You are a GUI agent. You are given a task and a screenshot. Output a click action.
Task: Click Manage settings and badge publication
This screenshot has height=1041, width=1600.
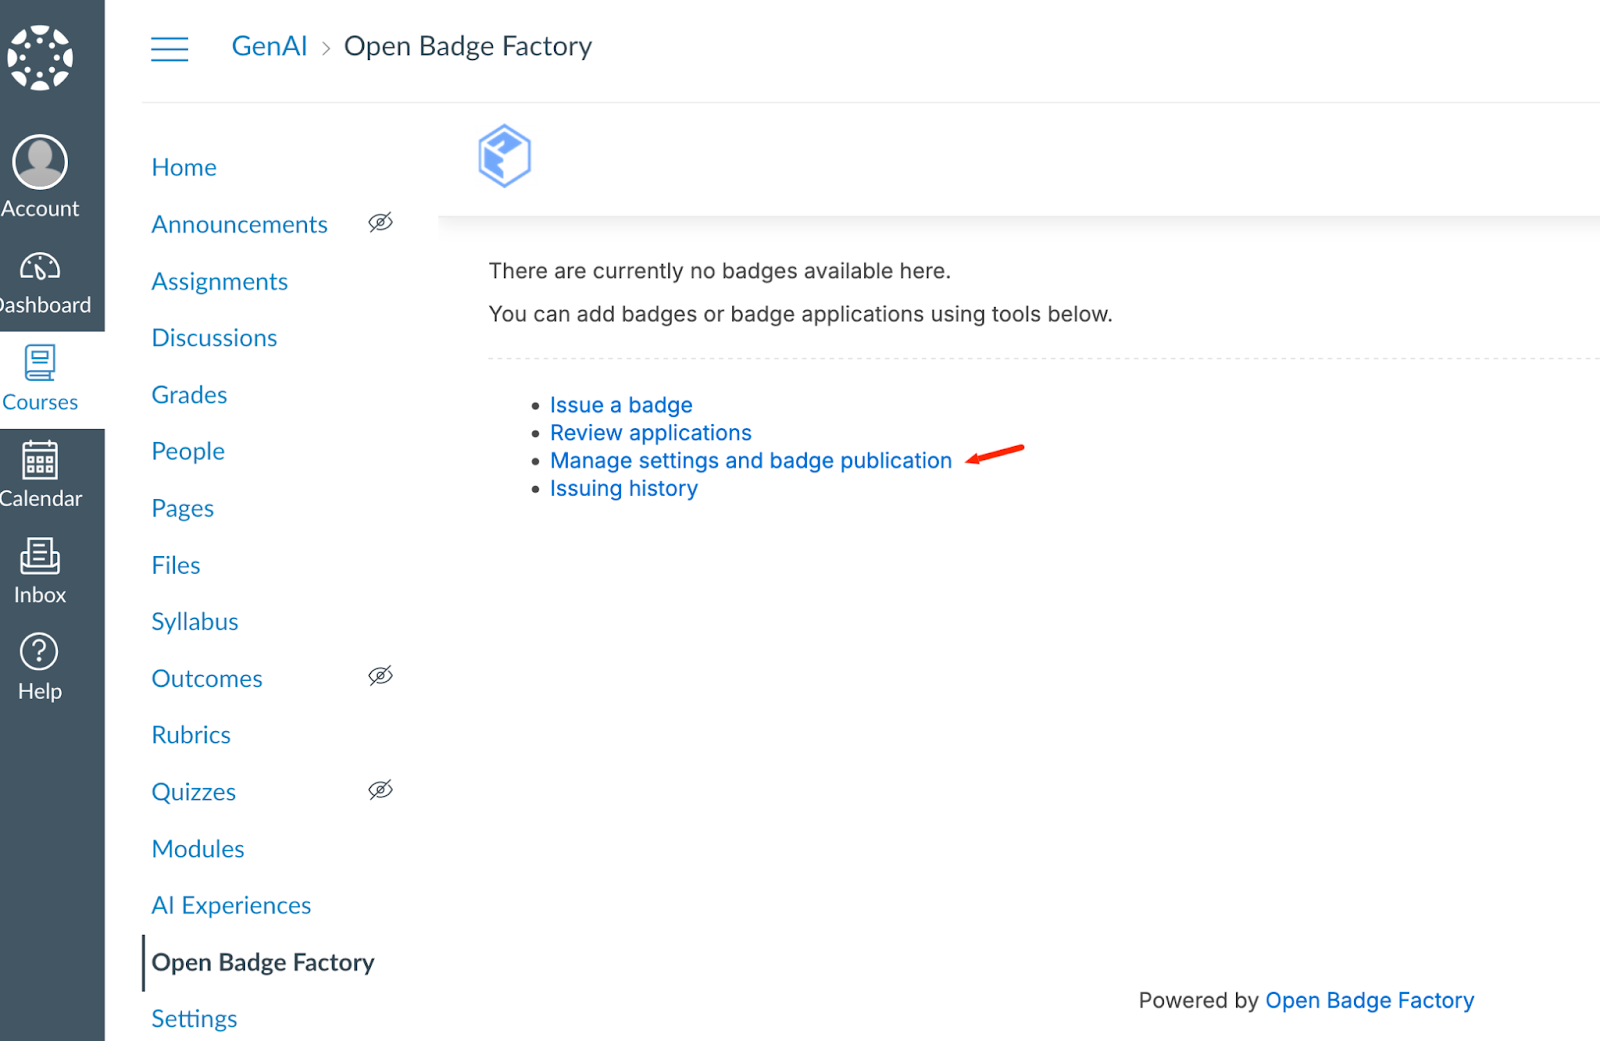751,461
